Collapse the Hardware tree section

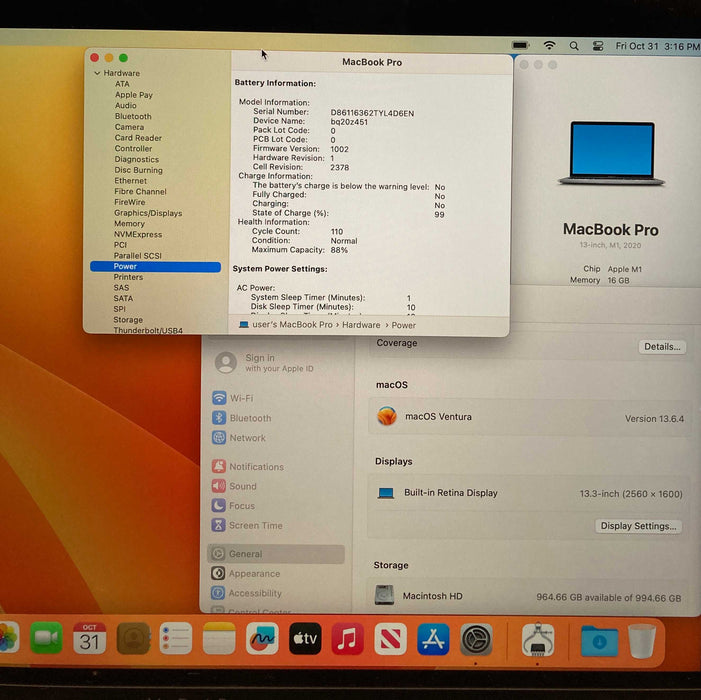click(97, 73)
